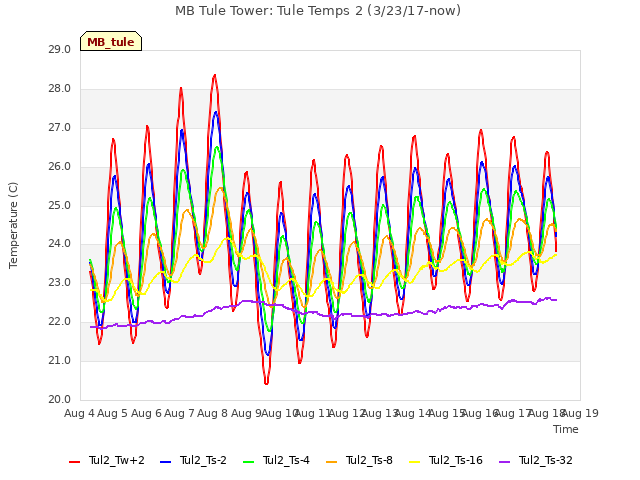Click the Temperature (C) axis label
640x480 pixels.
pyautogui.click(x=13, y=225)
